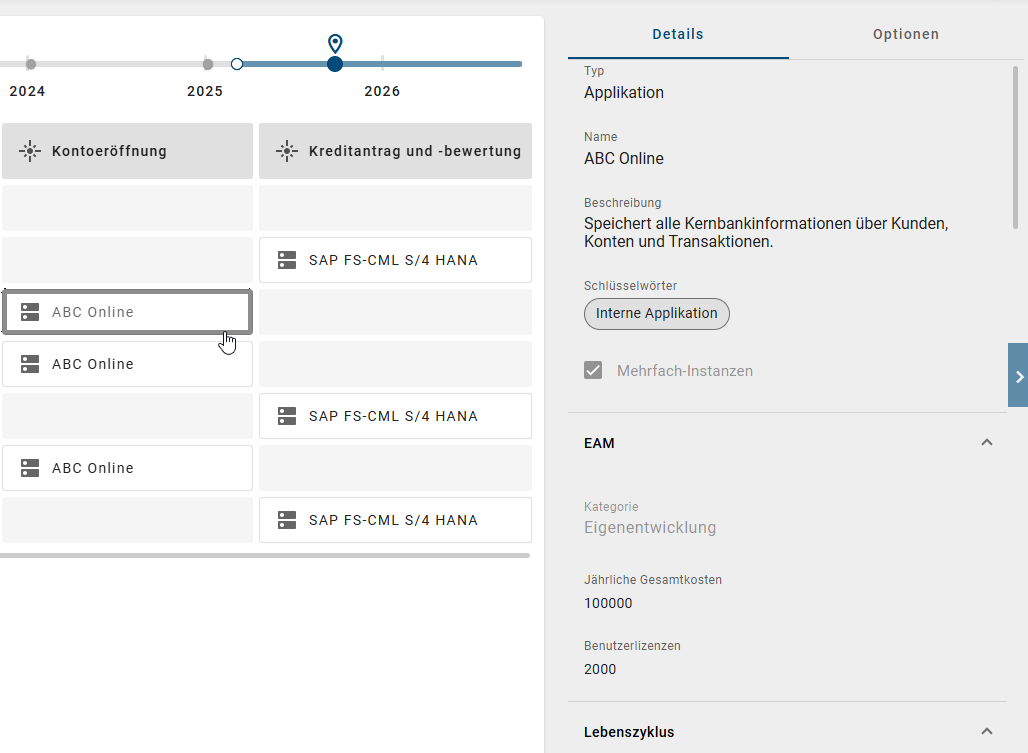The image size is (1028, 753).
Task: Click the server icon on the middle SAP FS-CML S/4 HANA card
Action: 287,415
